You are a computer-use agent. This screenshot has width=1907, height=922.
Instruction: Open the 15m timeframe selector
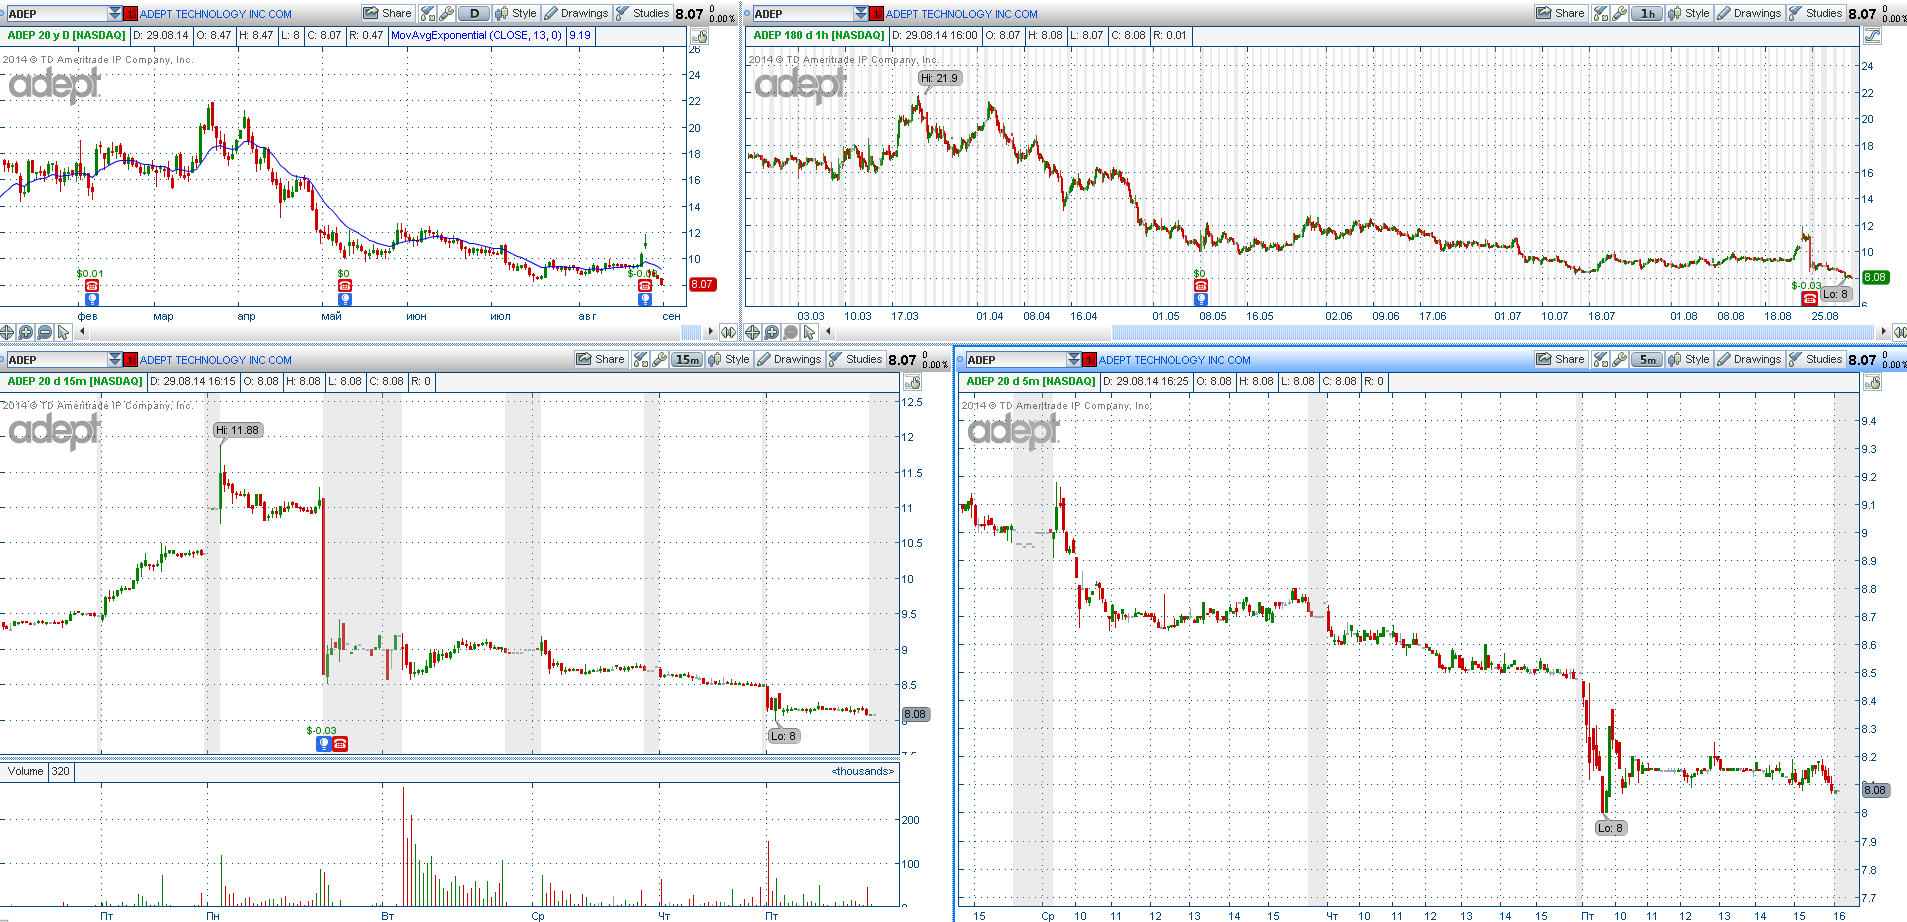[x=687, y=359]
